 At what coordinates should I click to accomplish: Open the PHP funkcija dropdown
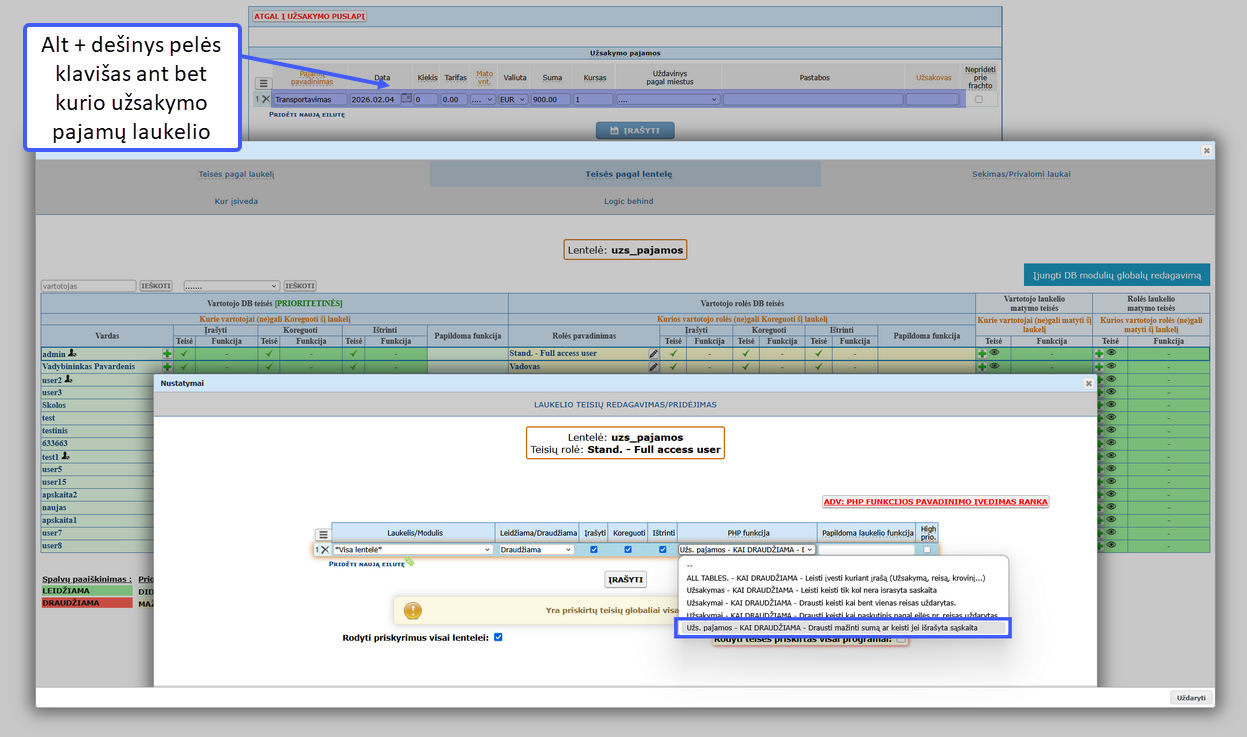[x=747, y=550]
